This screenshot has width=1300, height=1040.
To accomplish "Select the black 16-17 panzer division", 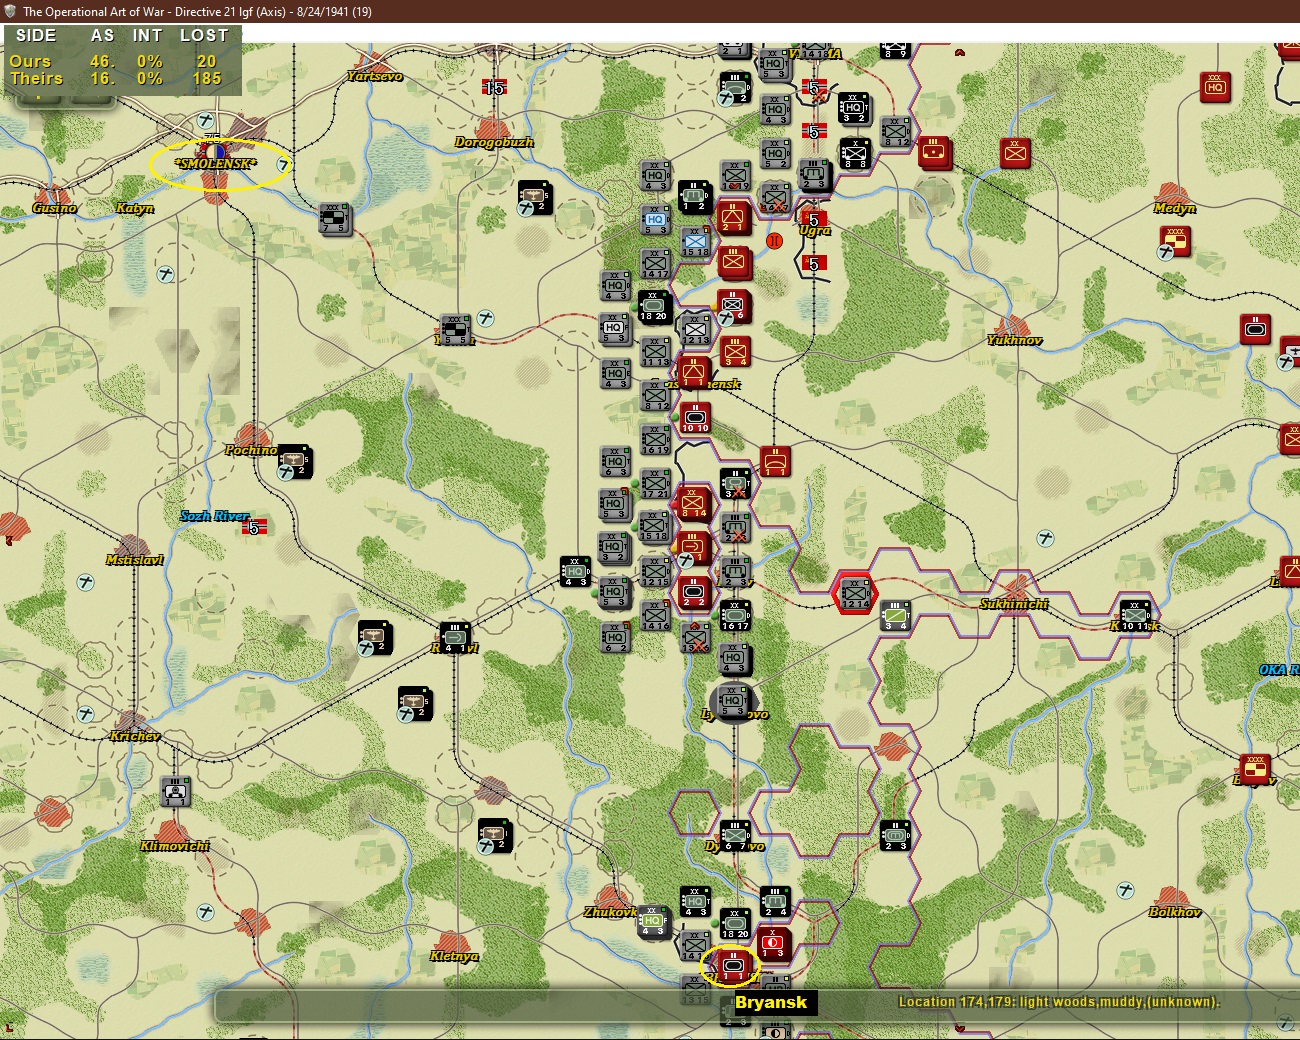I will [735, 616].
